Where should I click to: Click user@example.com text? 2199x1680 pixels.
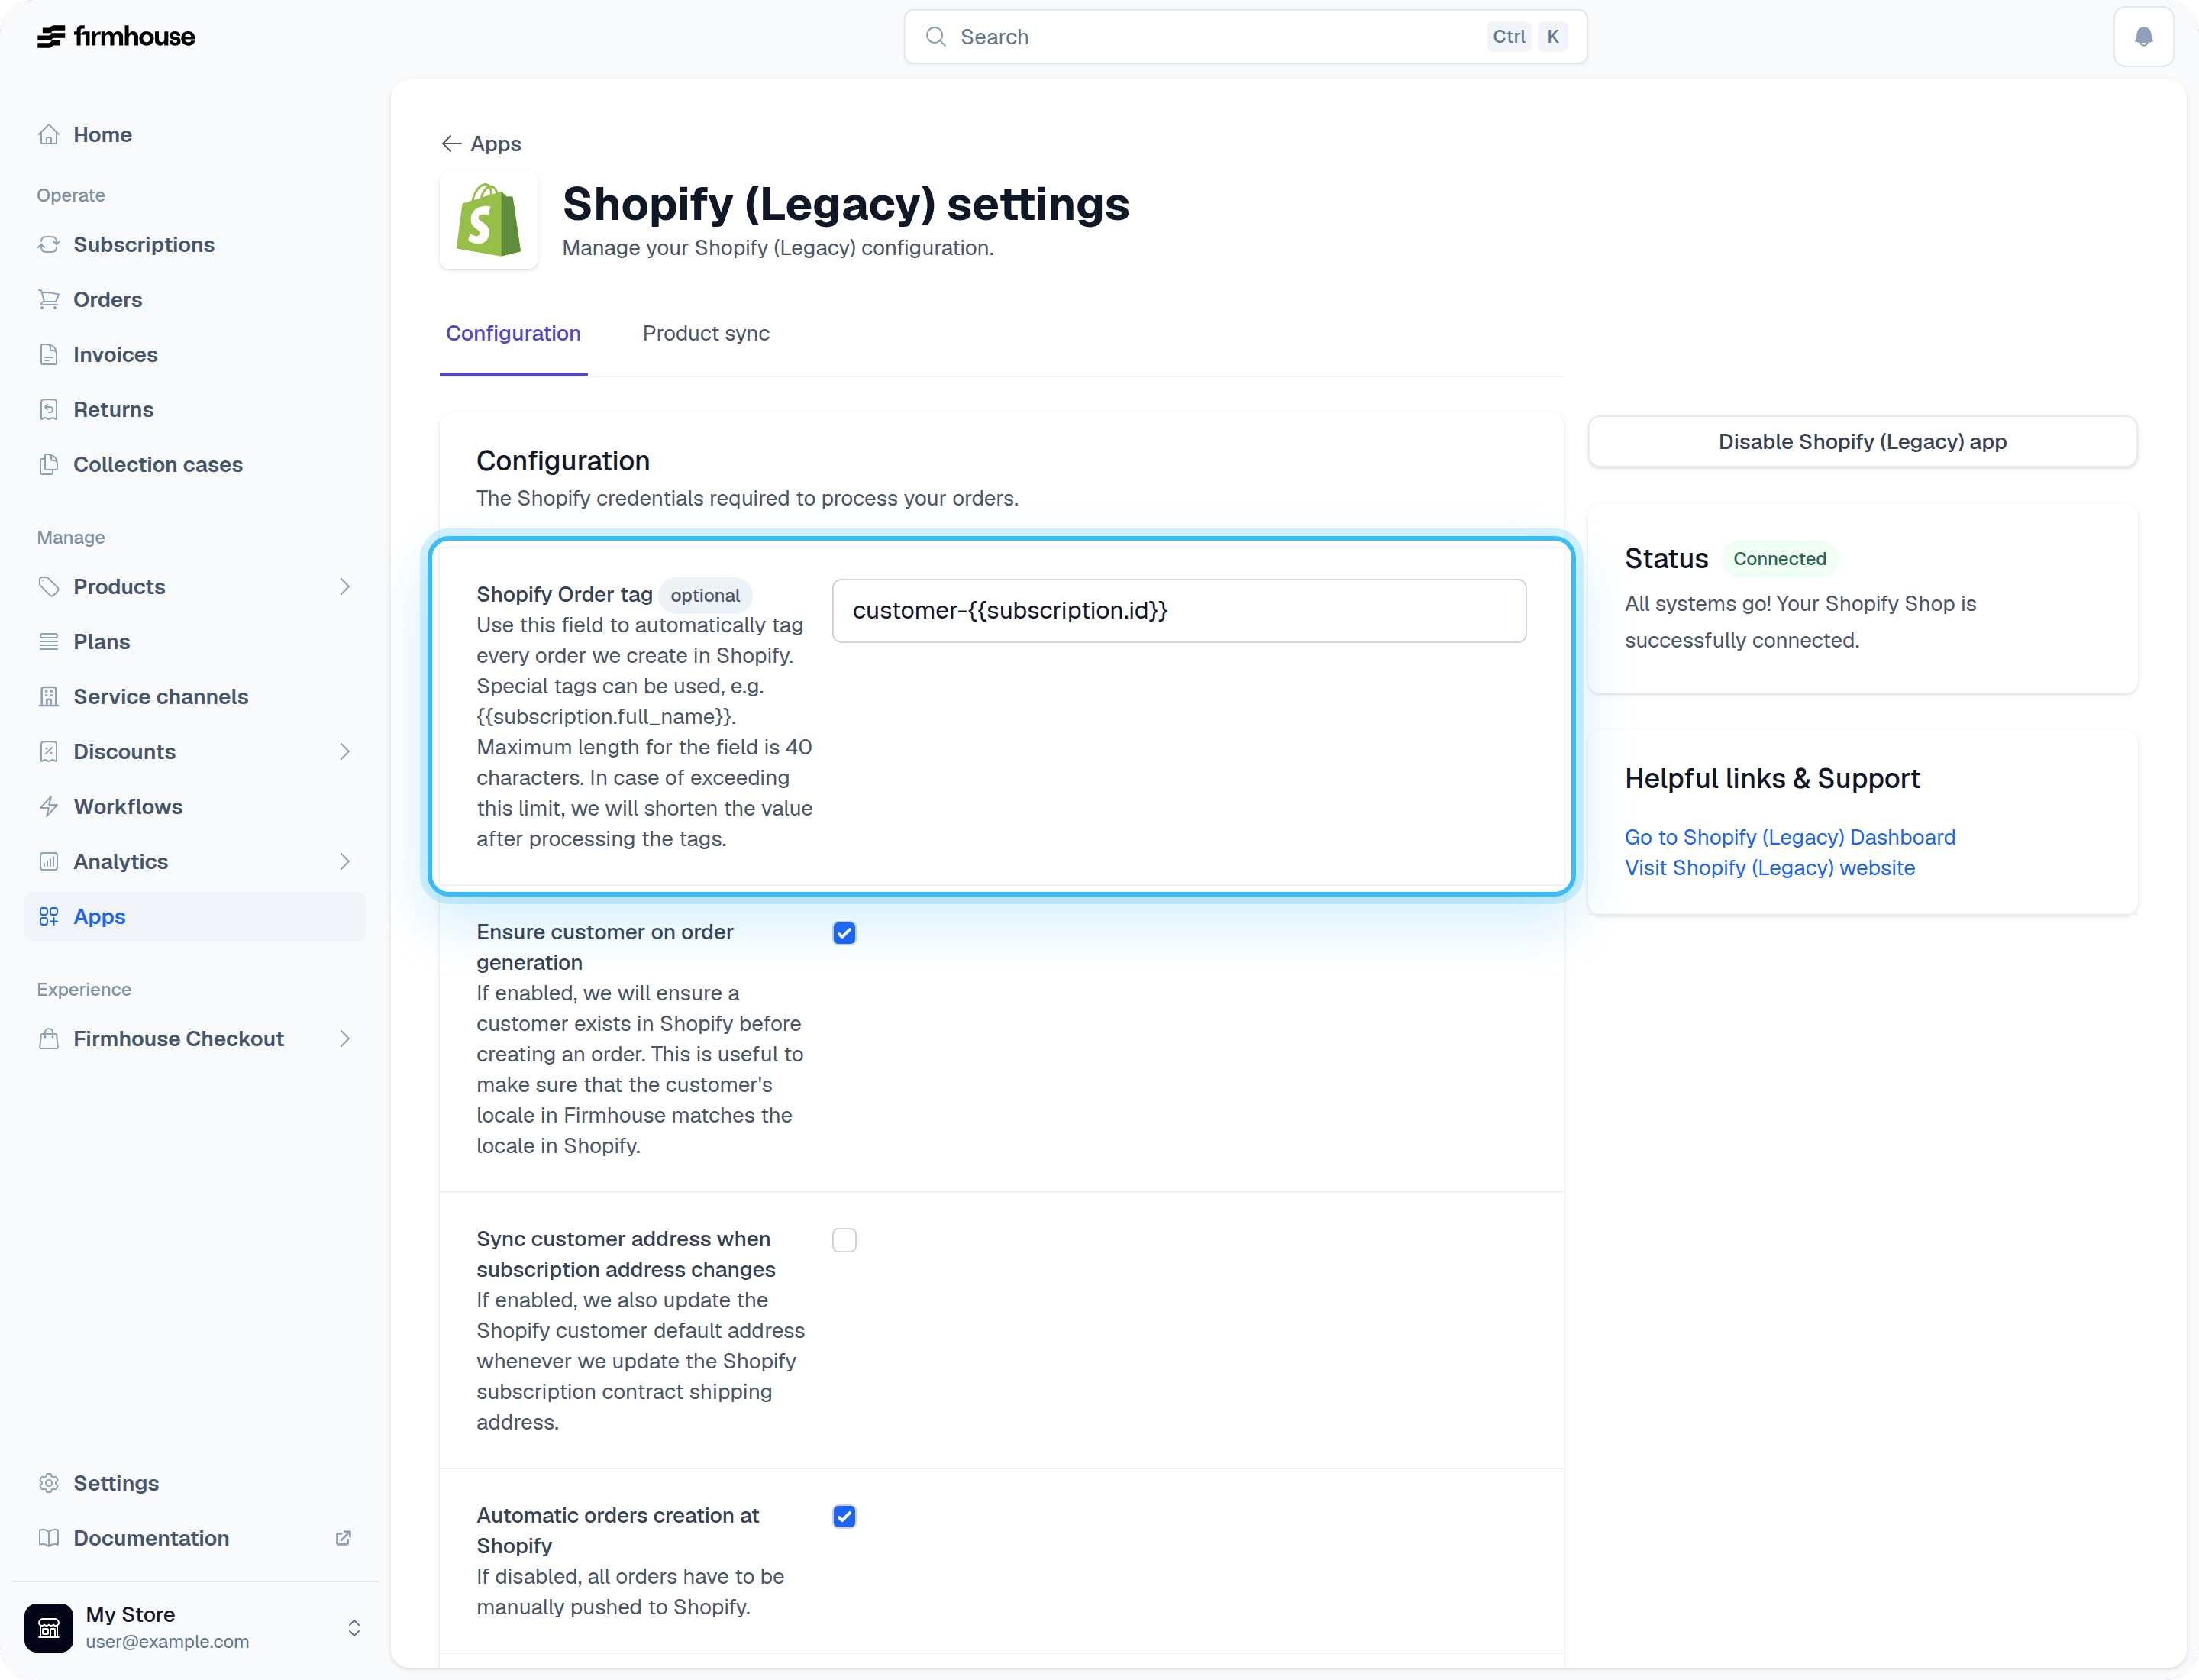[167, 1641]
